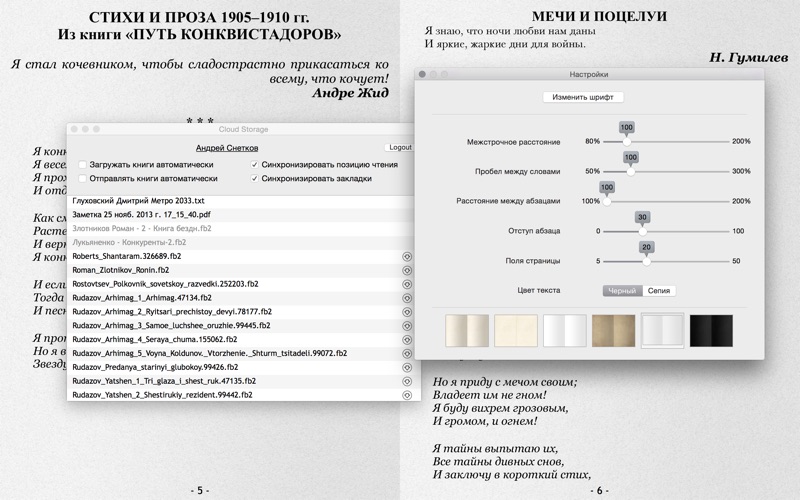This screenshot has width=800, height=500.
Task: Select Rudazov_Predanya_starinyi_glubokoy.99426.fb2 name
Action: tap(155, 367)
